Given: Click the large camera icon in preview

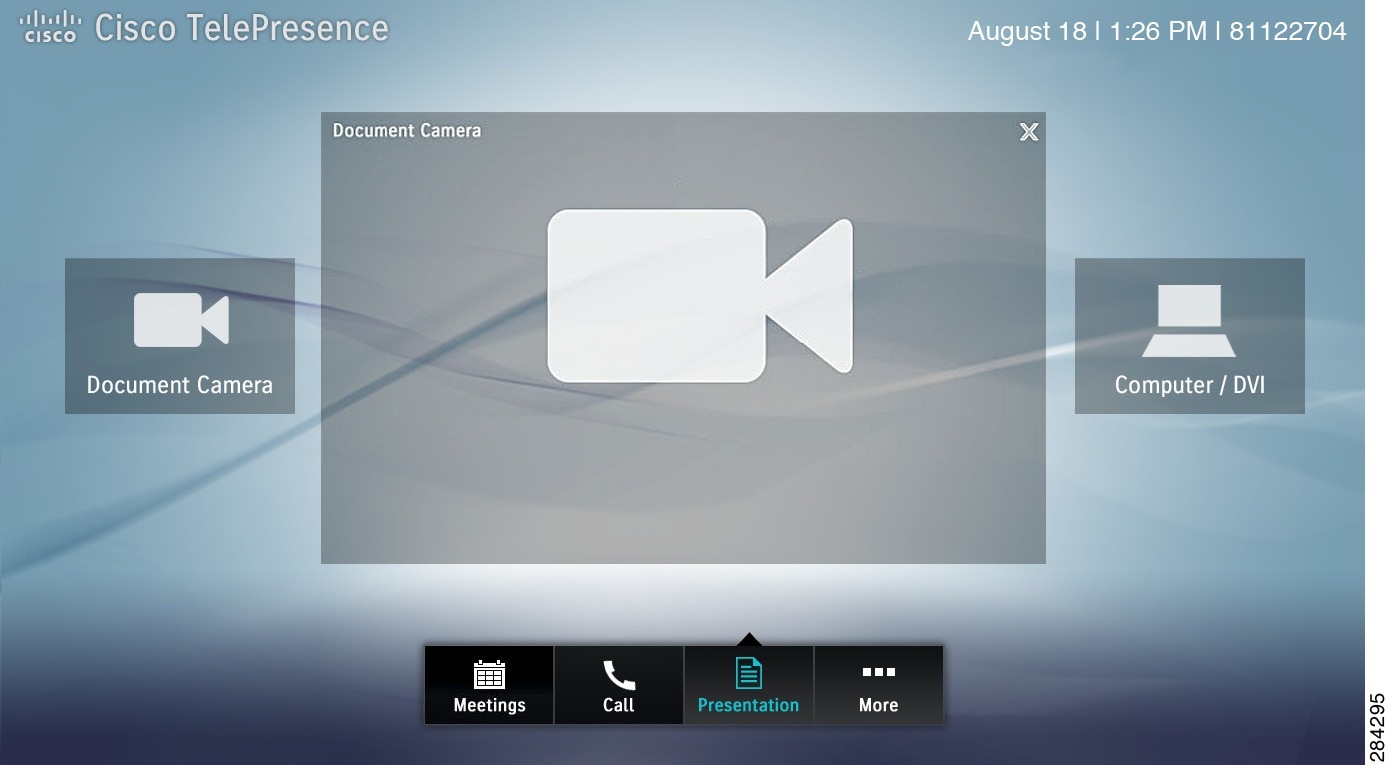Looking at the screenshot, I should [x=700, y=295].
